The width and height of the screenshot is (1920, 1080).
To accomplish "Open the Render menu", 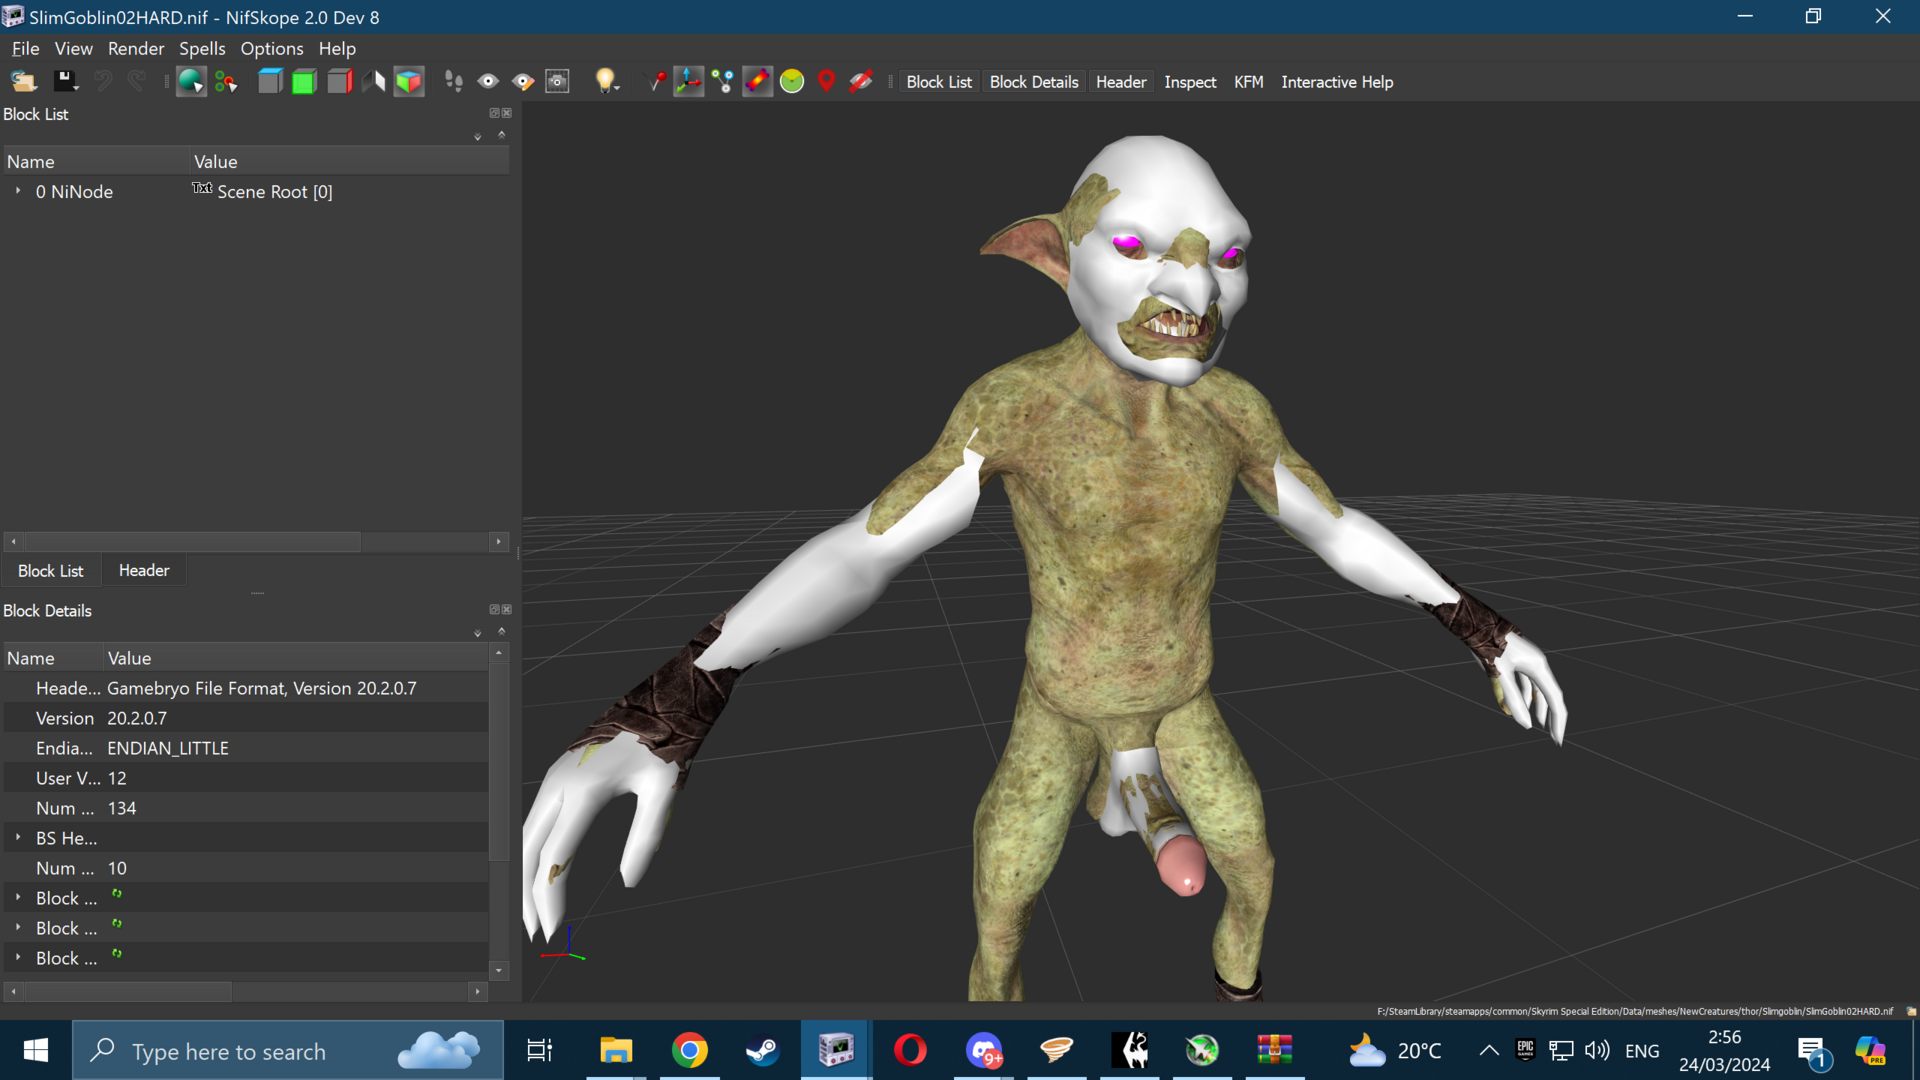I will pyautogui.click(x=136, y=48).
